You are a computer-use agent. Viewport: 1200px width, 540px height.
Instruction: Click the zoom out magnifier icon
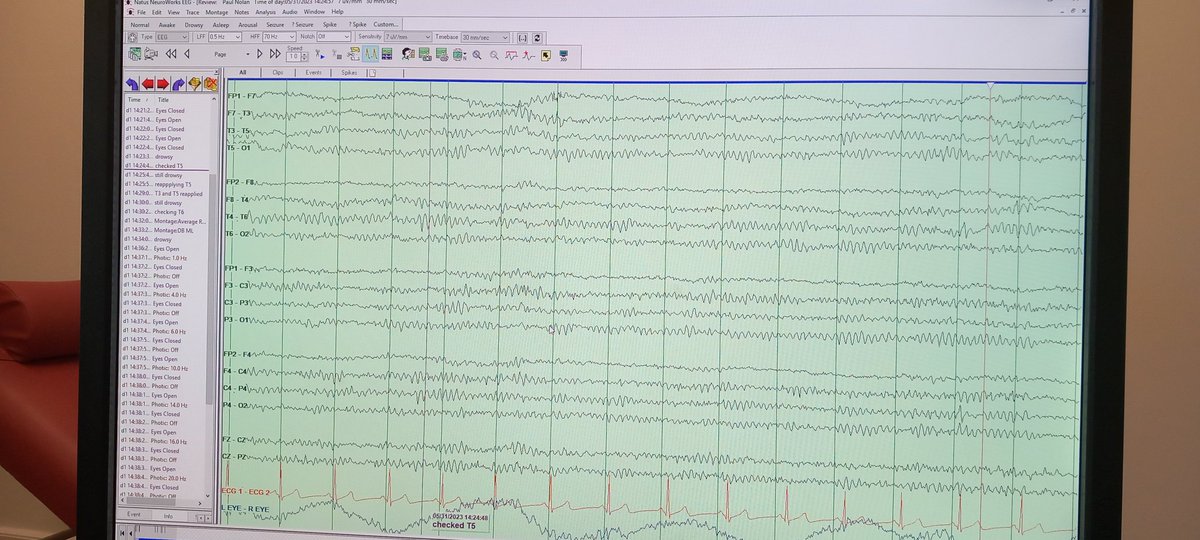point(494,54)
